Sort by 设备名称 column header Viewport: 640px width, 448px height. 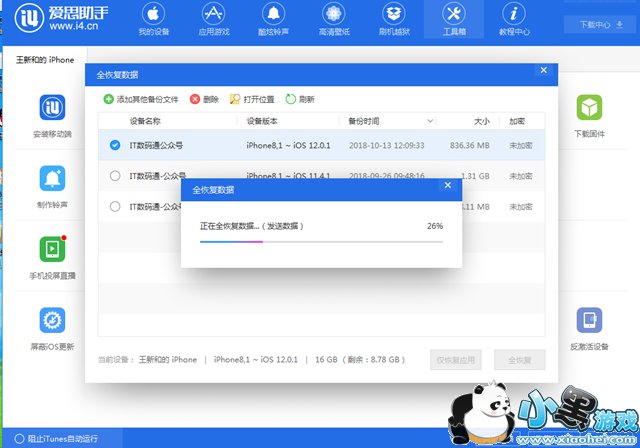point(145,121)
